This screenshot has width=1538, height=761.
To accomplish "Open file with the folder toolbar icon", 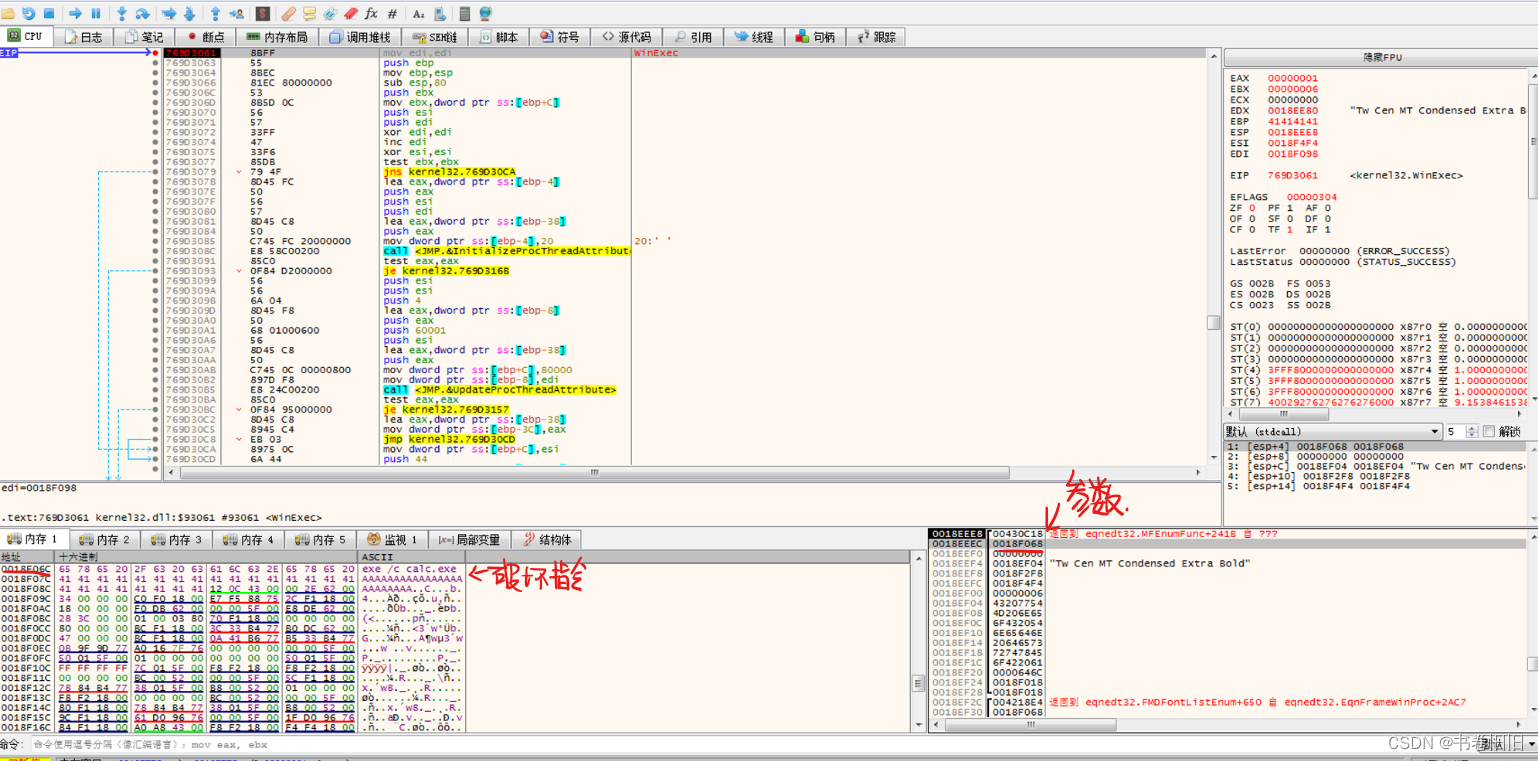I will coord(8,14).
